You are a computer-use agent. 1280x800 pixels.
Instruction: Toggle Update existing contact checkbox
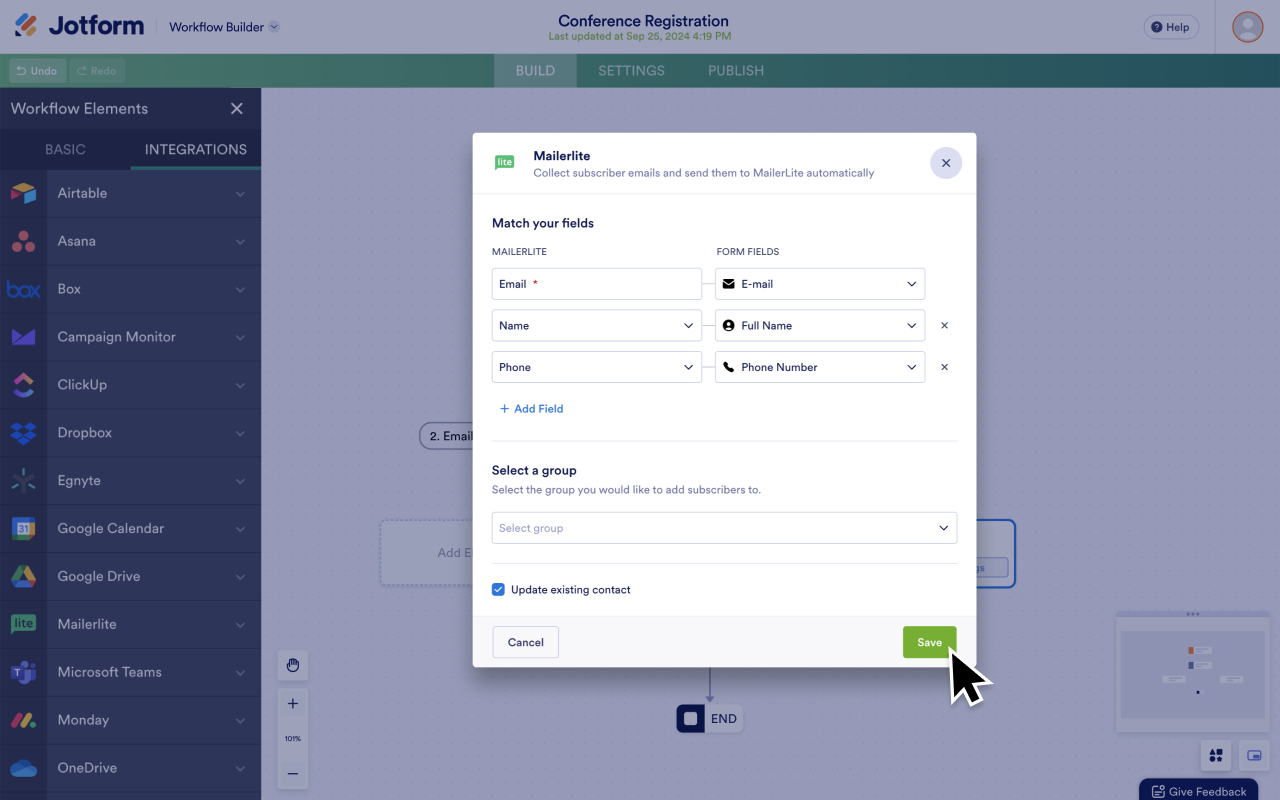click(x=498, y=590)
